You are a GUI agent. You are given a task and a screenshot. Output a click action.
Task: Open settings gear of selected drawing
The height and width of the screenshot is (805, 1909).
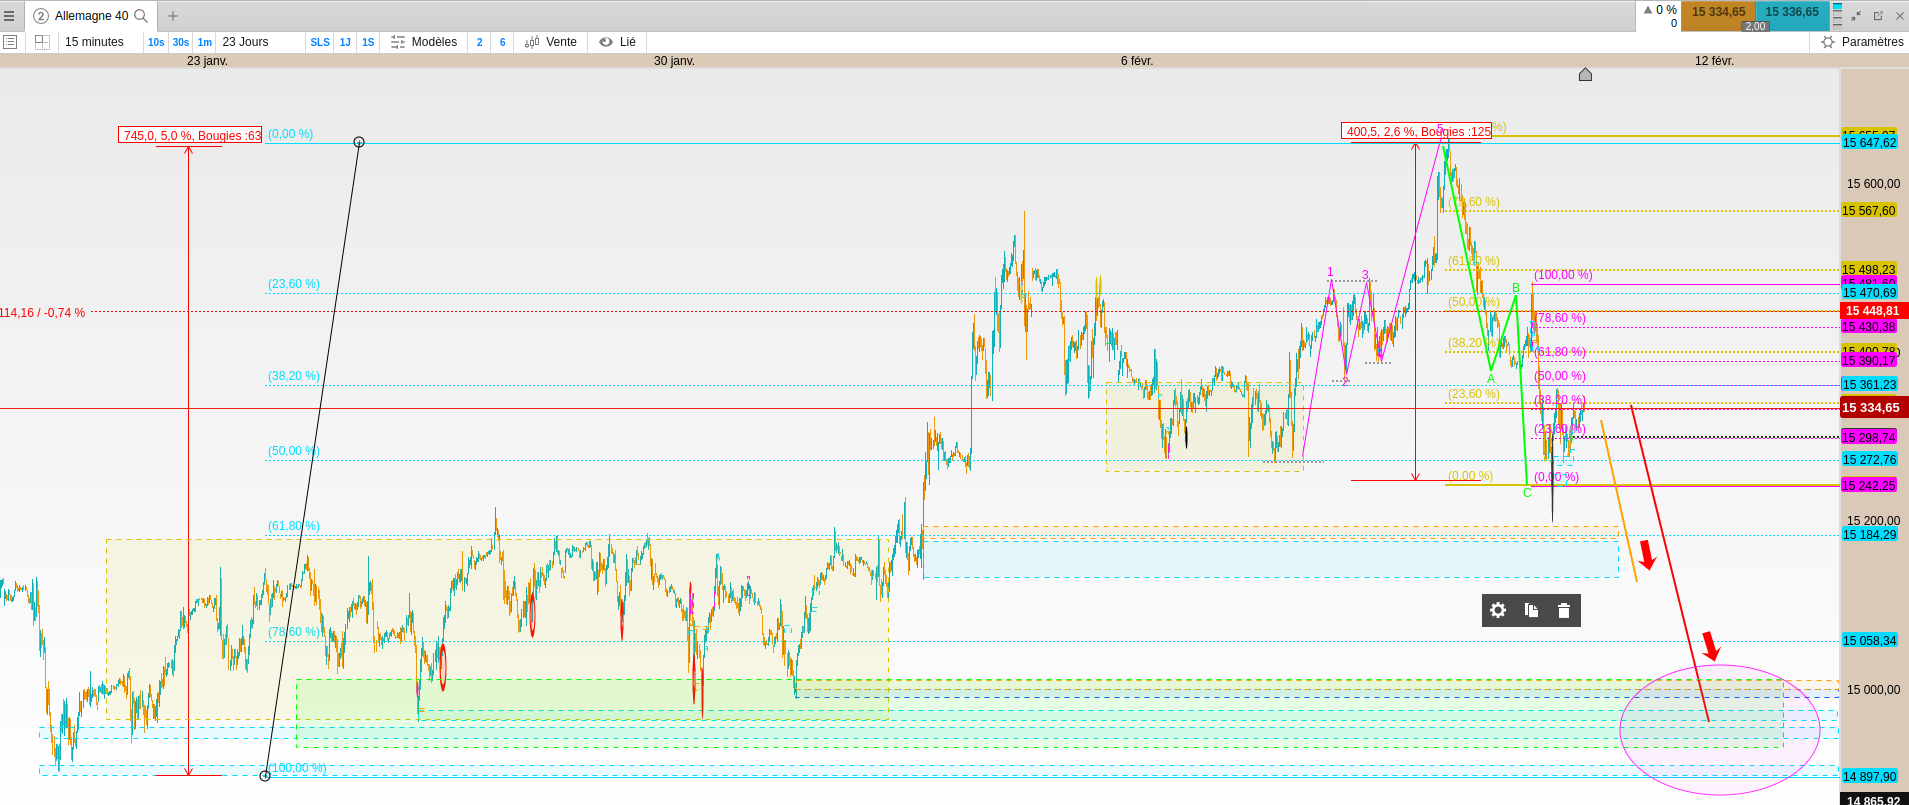click(x=1498, y=610)
